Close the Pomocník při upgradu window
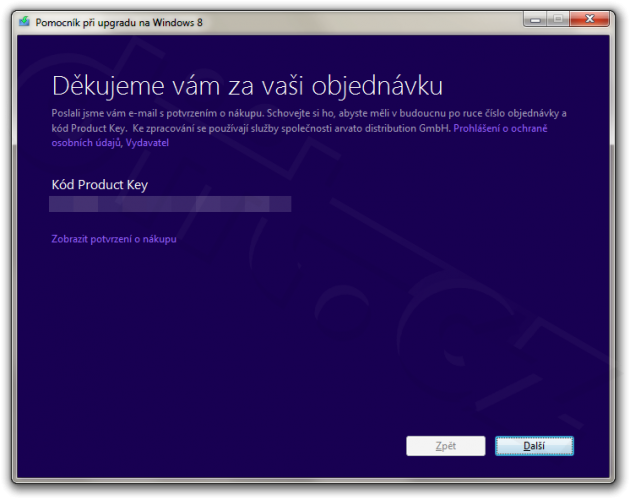 click(589, 19)
